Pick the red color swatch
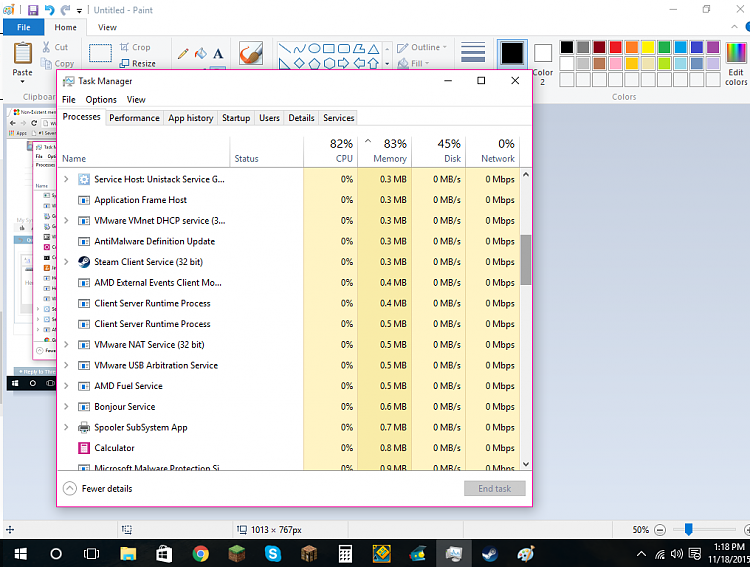The image size is (750, 567). pyautogui.click(x=616, y=47)
